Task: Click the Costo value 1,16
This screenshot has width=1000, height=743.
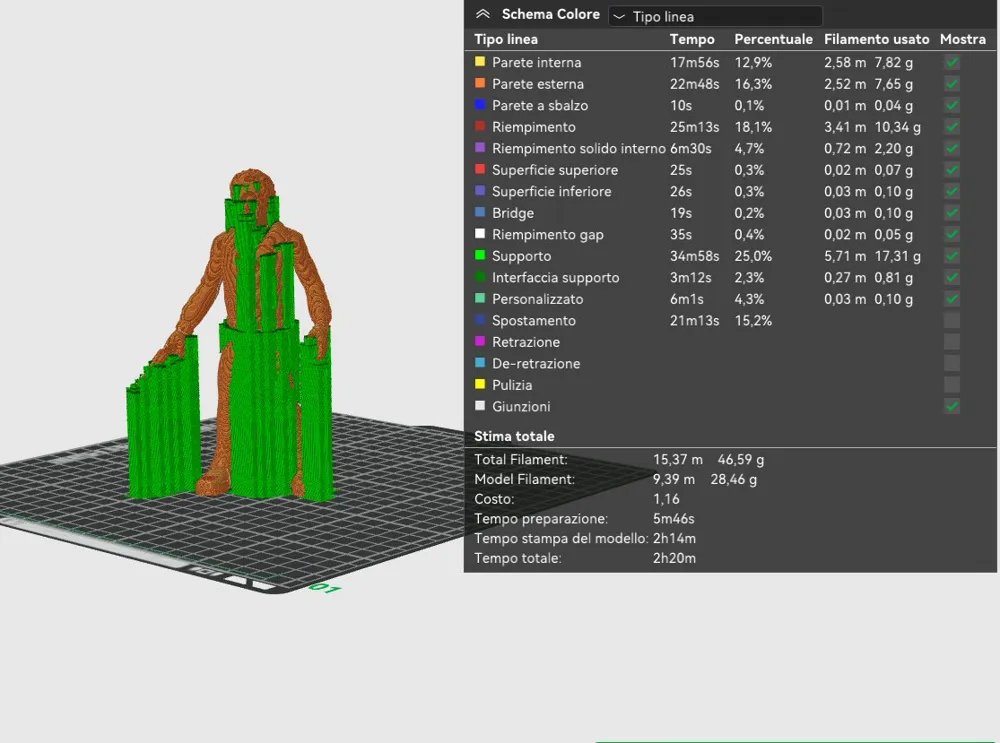Action: pyautogui.click(x=666, y=499)
